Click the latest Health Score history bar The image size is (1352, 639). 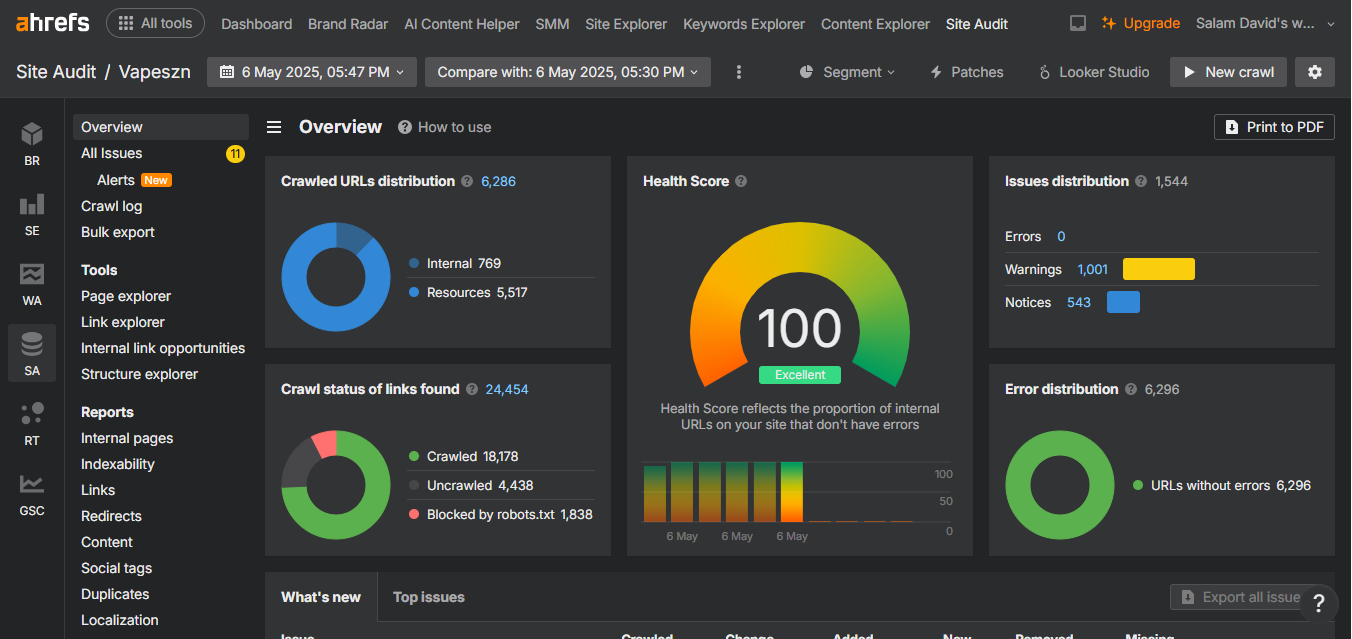(x=792, y=491)
